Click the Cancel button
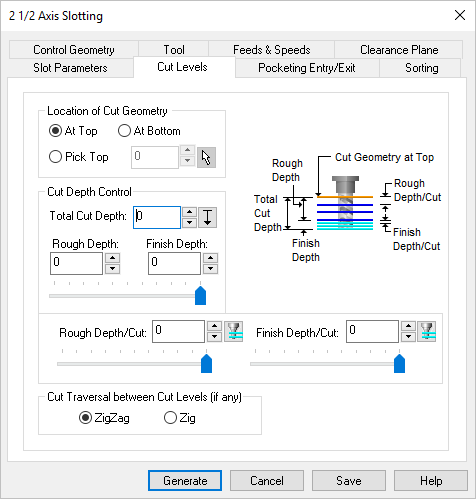This screenshot has height=499, width=476. point(267,481)
